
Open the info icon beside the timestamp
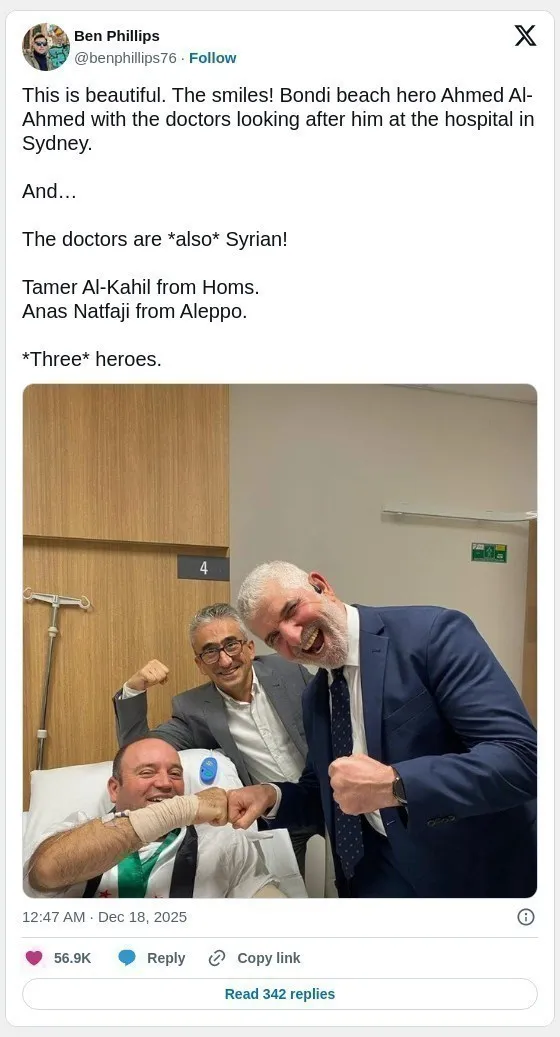(x=526, y=917)
